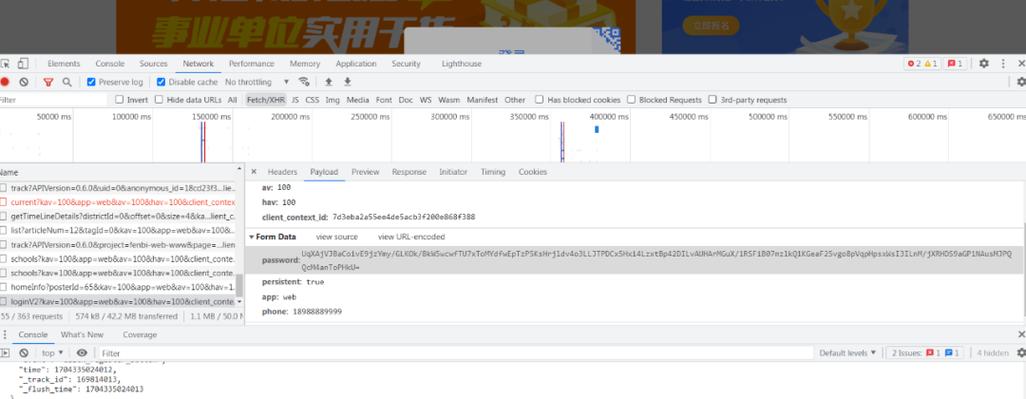The width and height of the screenshot is (1026, 399).
Task: Open the Lighthouse panel tab
Action: [461, 63]
